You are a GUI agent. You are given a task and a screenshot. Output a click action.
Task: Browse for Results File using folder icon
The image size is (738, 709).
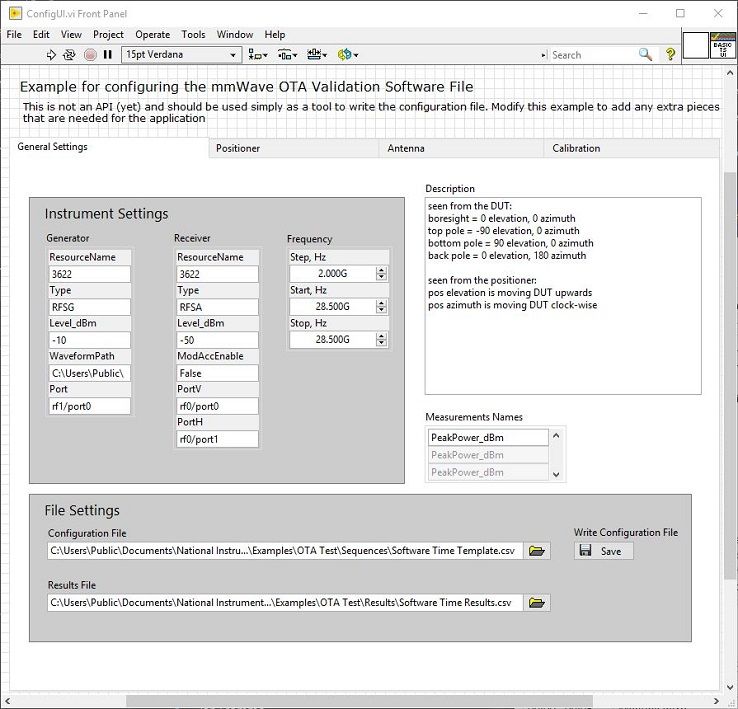[537, 603]
